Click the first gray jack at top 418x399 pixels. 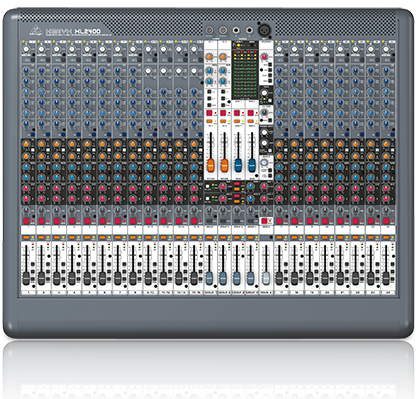[209, 30]
